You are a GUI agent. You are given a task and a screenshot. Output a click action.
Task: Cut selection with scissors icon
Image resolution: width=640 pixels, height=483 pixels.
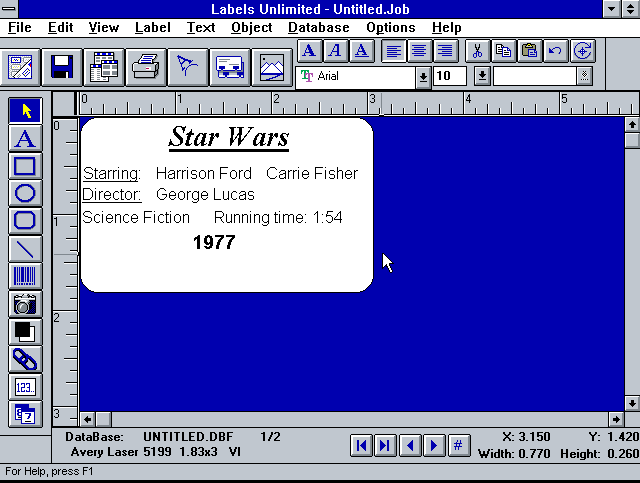[x=478, y=51]
